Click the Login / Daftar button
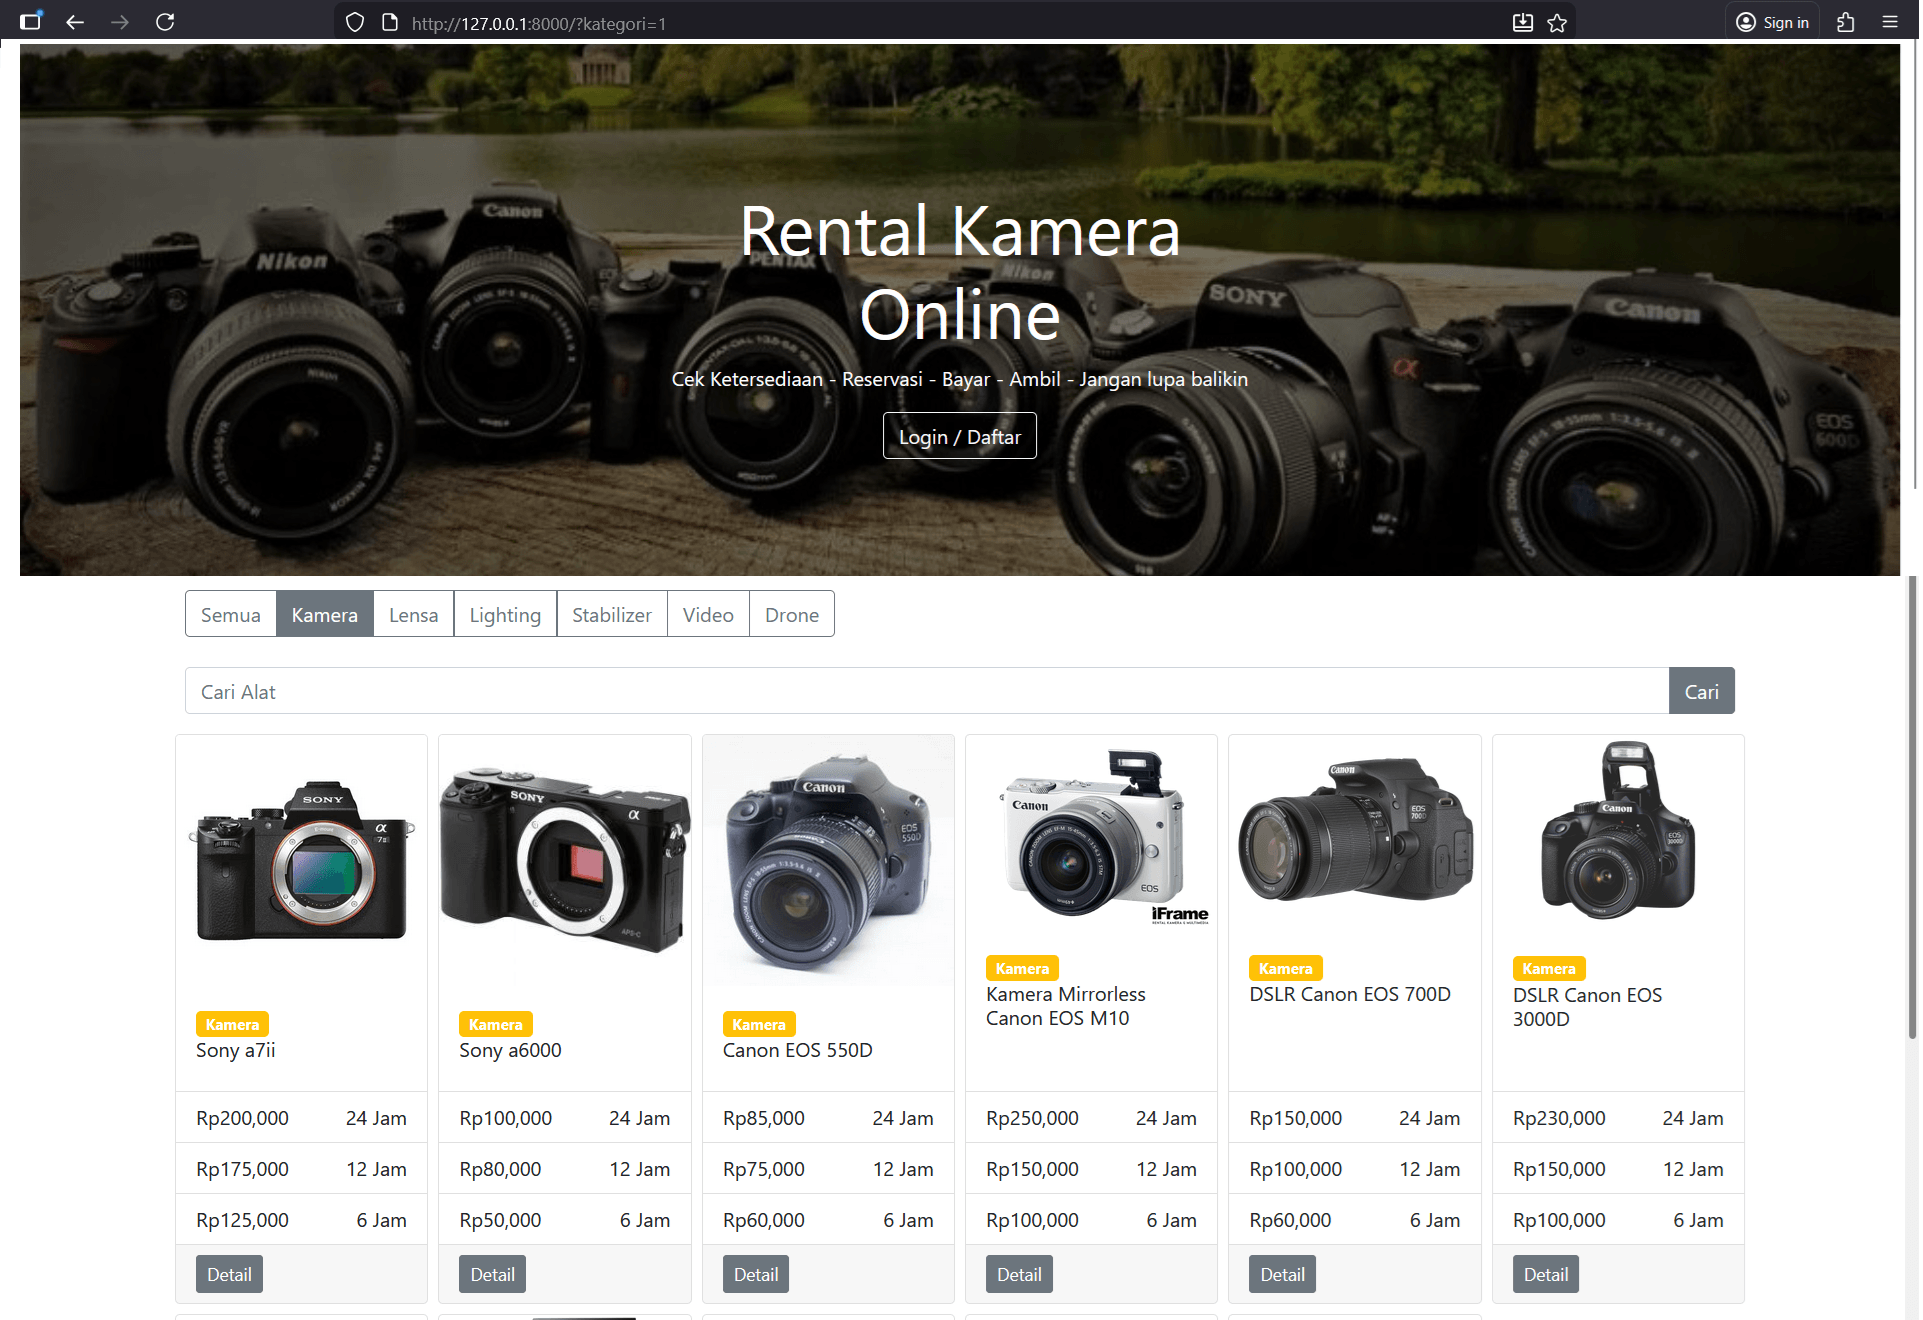 point(959,436)
